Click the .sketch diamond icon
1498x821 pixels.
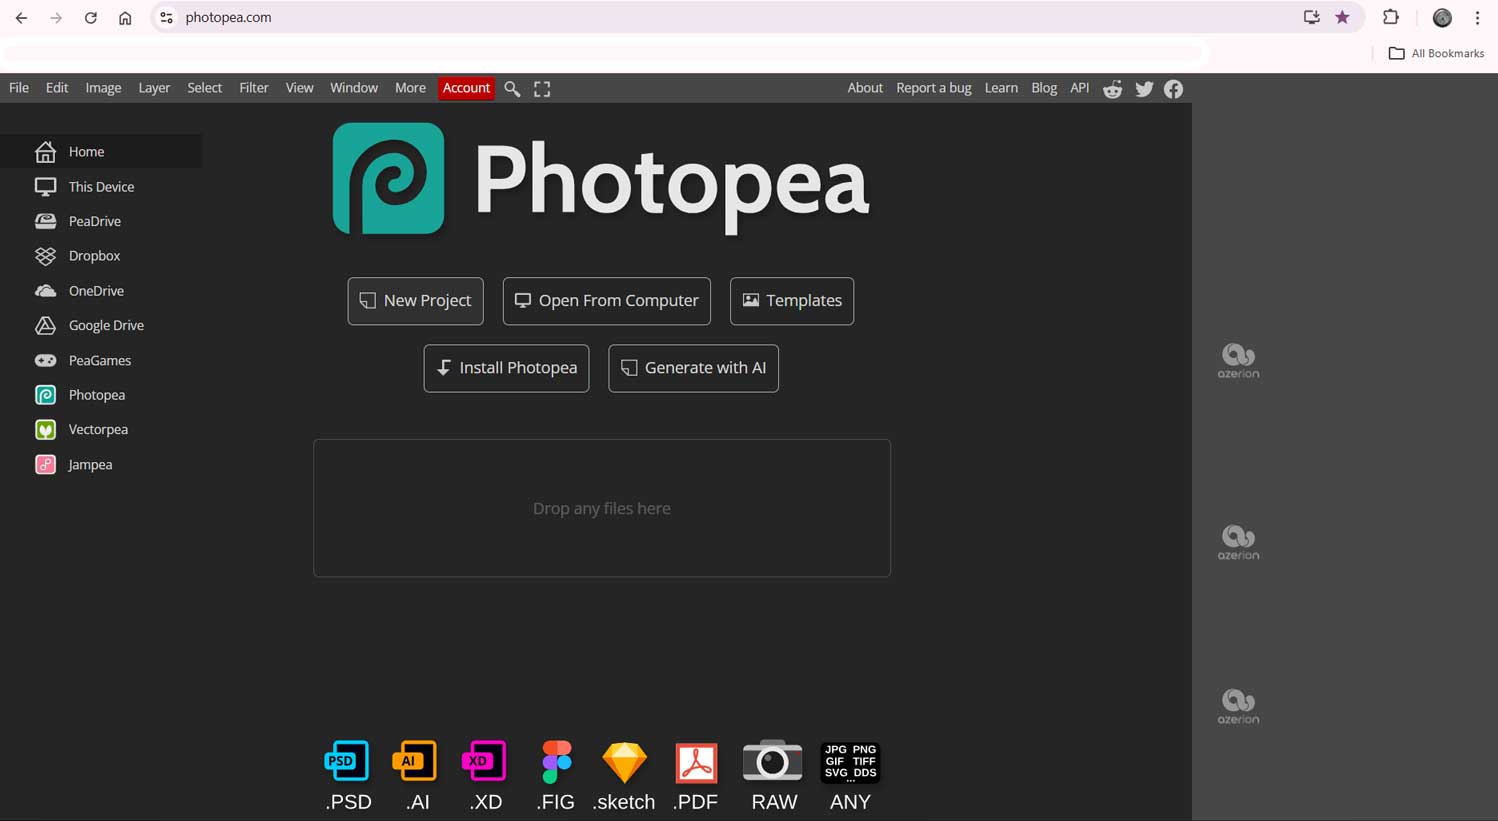[x=624, y=760]
